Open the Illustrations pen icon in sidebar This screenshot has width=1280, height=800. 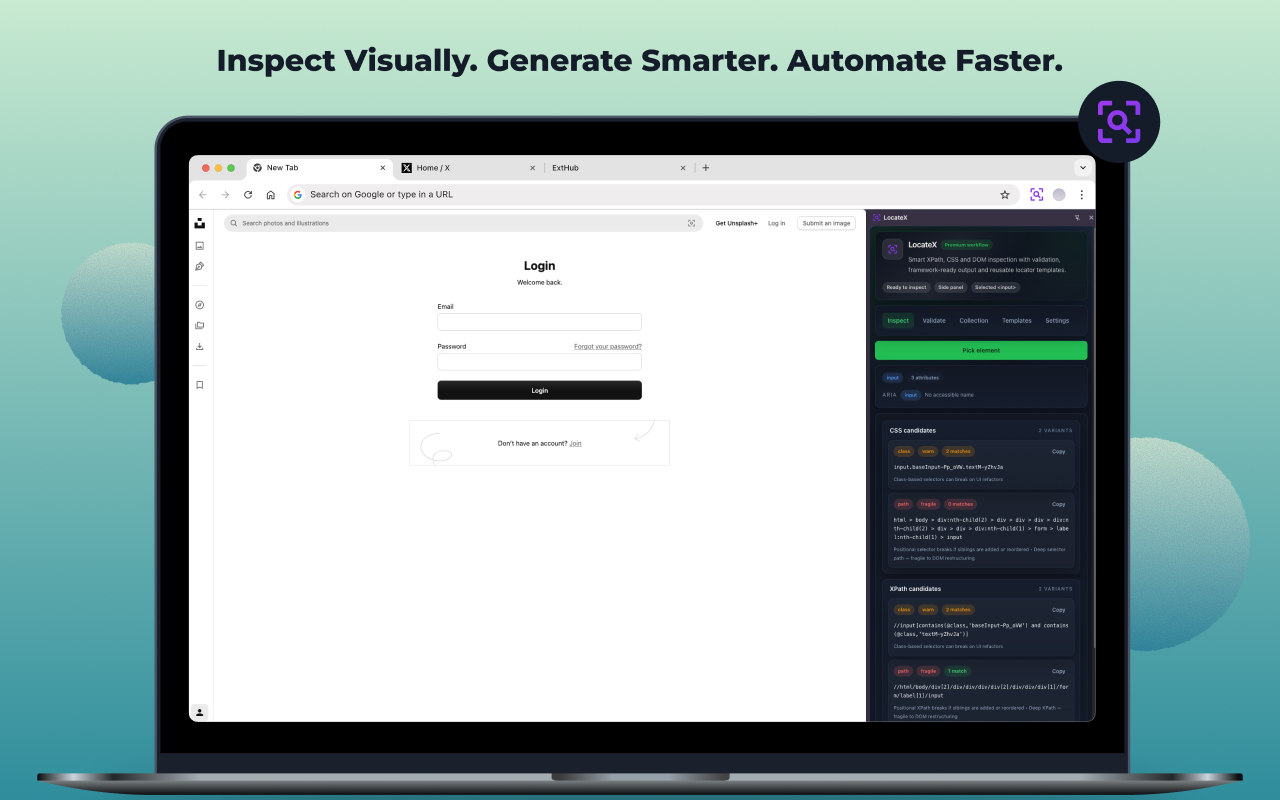pos(200,267)
